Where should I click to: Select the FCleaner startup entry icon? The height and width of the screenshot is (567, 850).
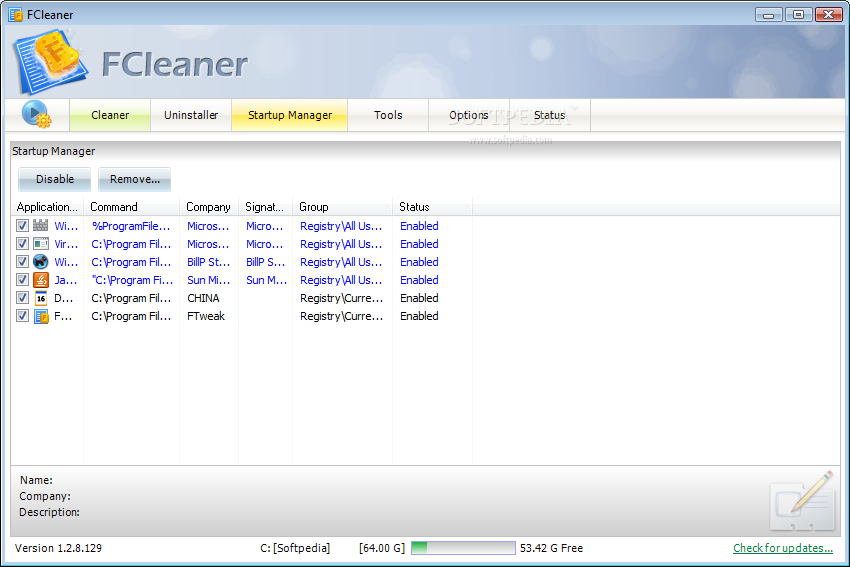[x=41, y=316]
